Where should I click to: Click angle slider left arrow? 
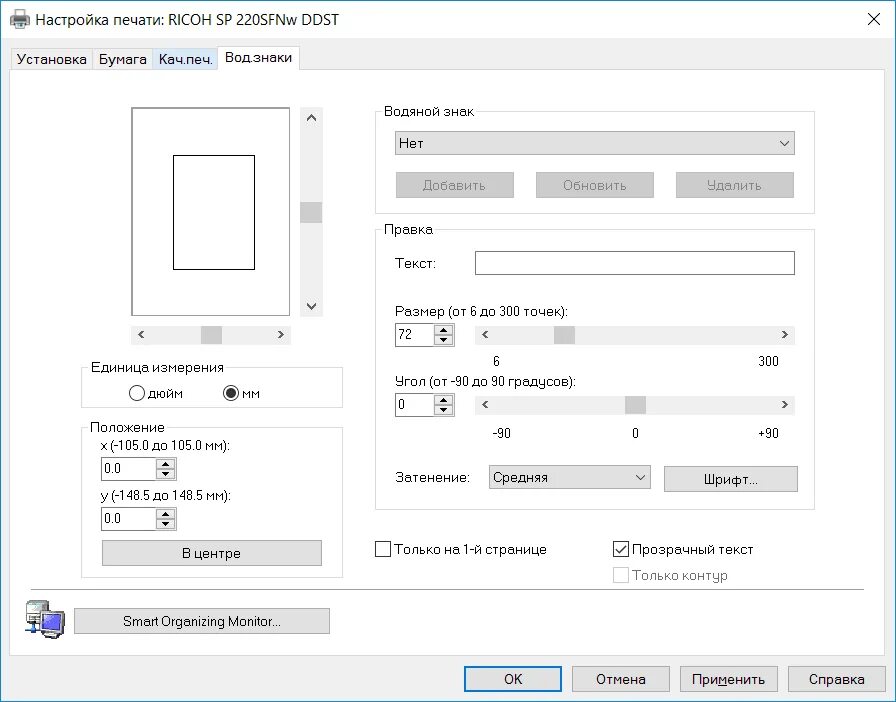coord(485,405)
